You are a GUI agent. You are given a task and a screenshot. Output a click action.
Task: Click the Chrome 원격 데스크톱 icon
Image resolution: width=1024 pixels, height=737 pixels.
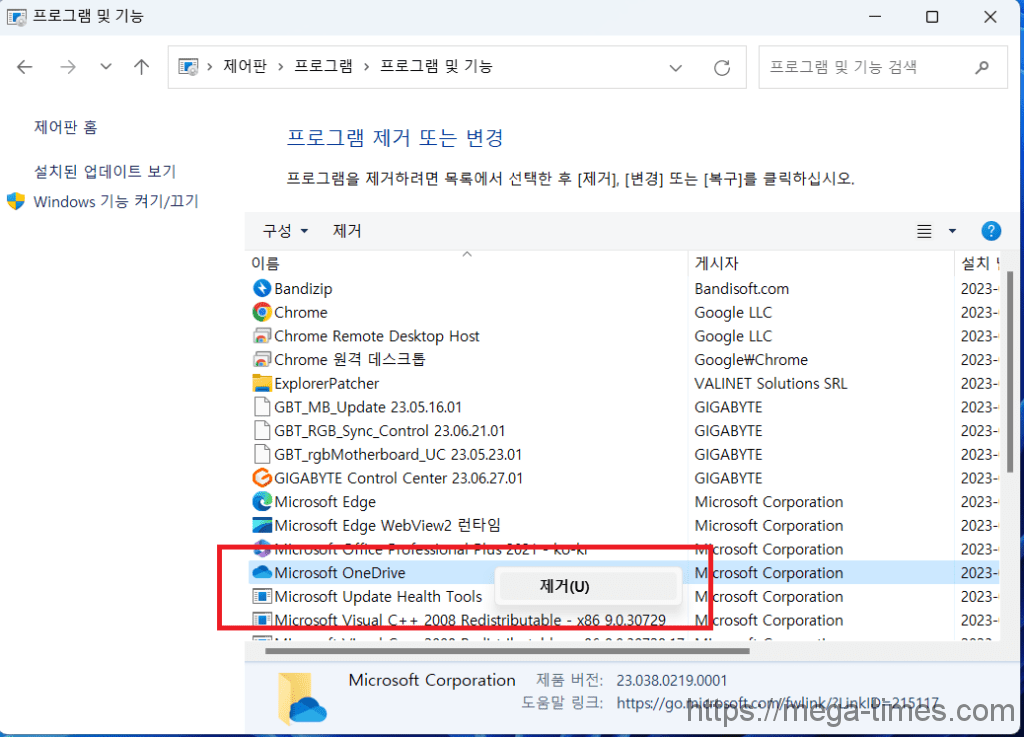(262, 359)
